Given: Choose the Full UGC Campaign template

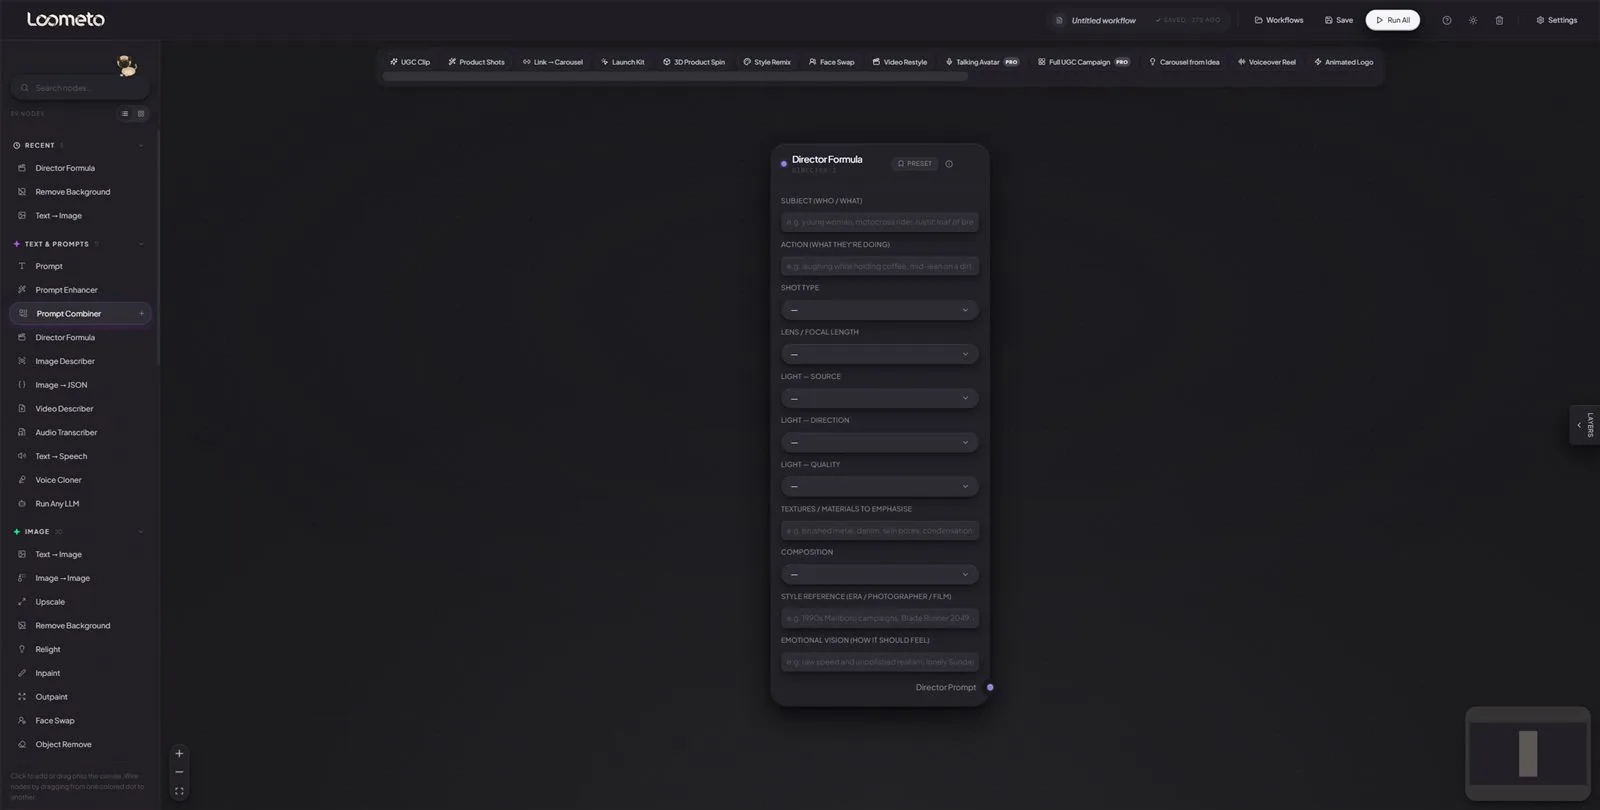Looking at the screenshot, I should (1084, 62).
